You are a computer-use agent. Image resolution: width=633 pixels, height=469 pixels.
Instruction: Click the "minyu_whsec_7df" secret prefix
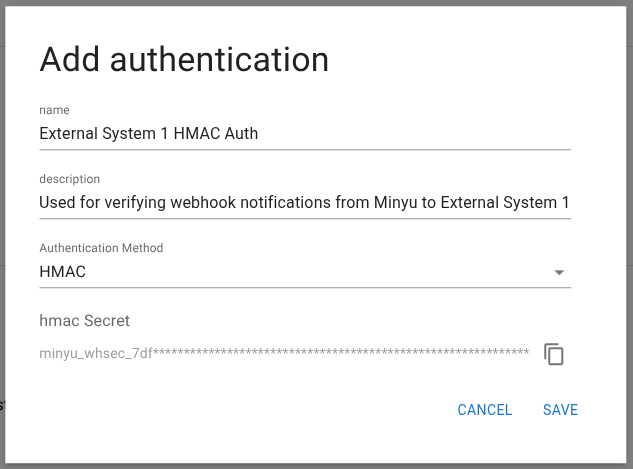95,353
